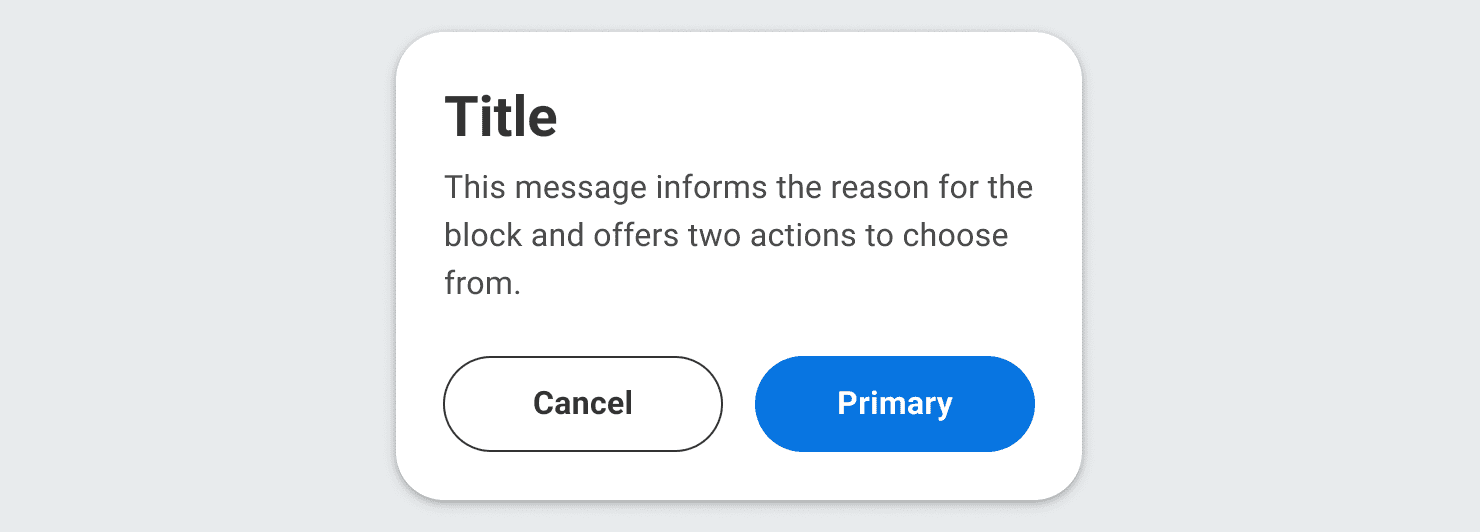Dismiss the dialog with the outlined Cancel button

582,404
